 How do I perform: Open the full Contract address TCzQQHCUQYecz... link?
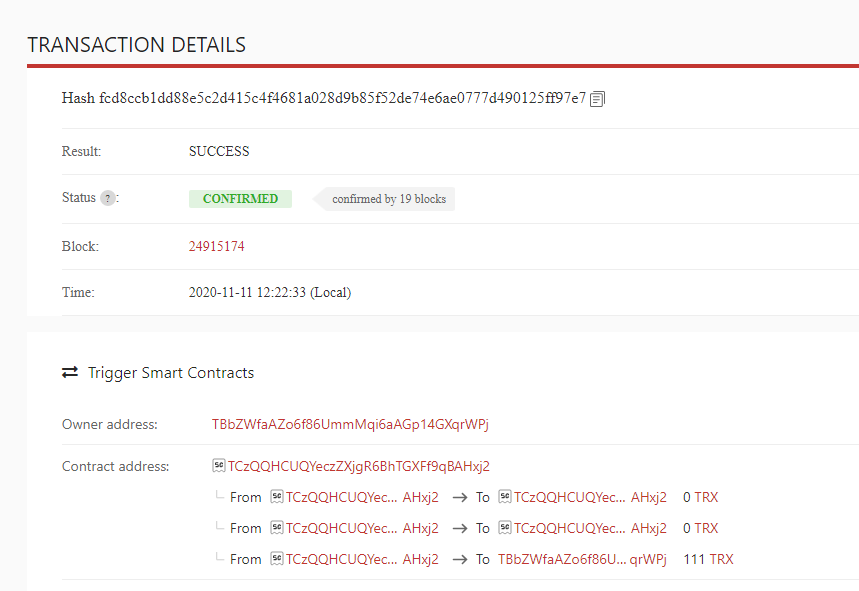tap(358, 466)
